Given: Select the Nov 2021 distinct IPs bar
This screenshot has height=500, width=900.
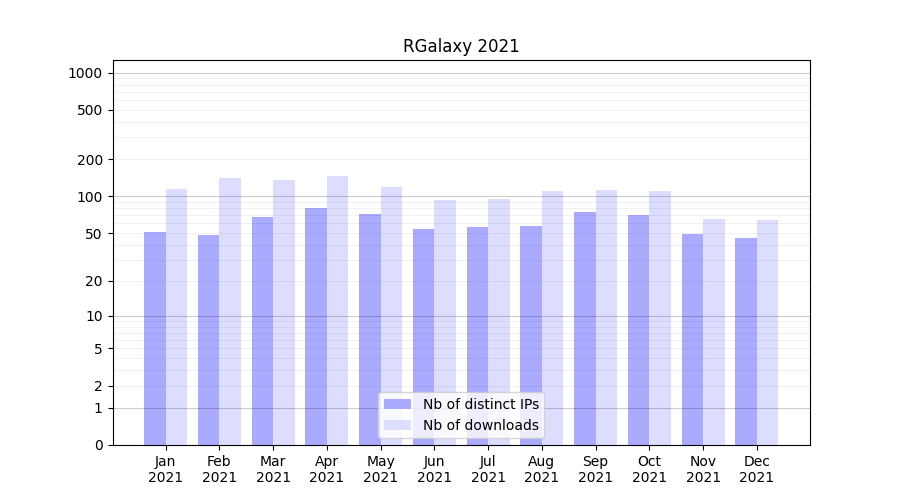Looking at the screenshot, I should [x=693, y=339].
